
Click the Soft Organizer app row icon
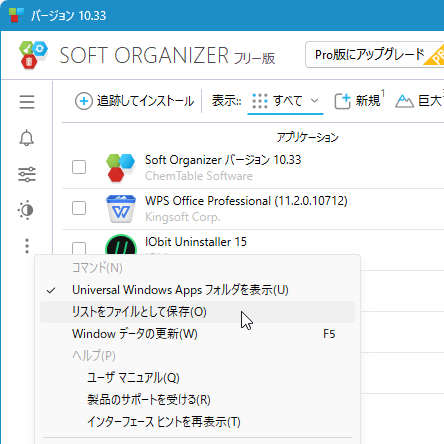coord(120,167)
